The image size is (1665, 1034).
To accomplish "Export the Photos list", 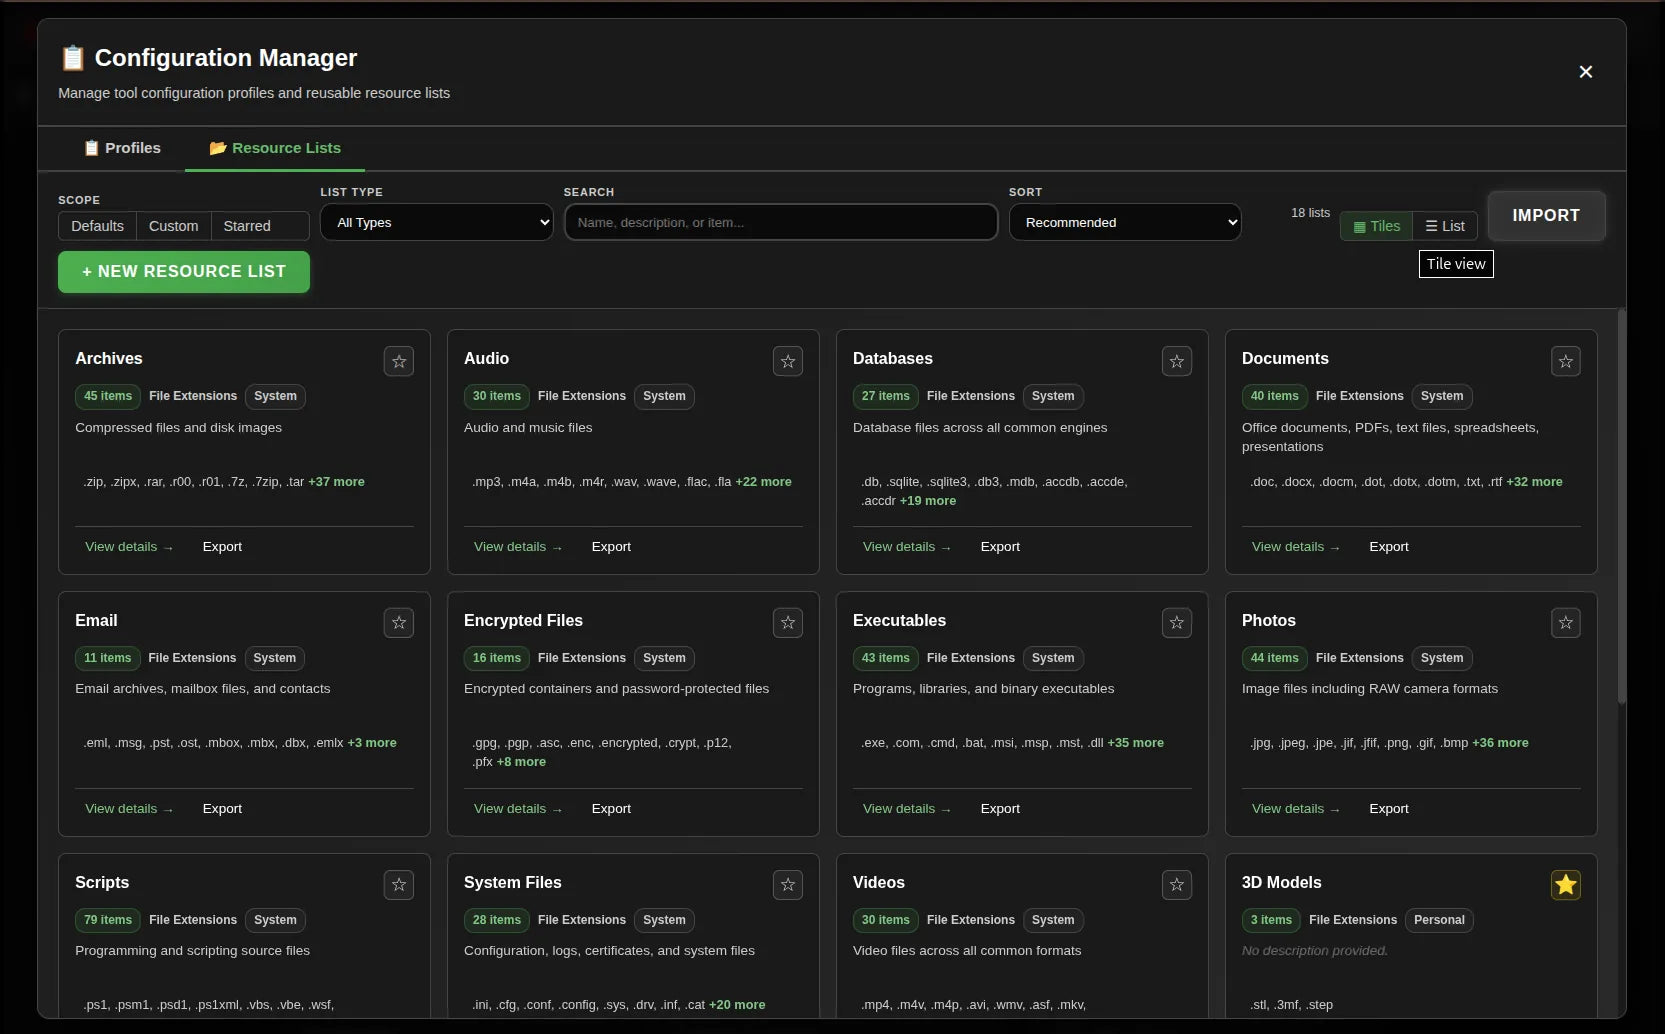I will [x=1389, y=809].
